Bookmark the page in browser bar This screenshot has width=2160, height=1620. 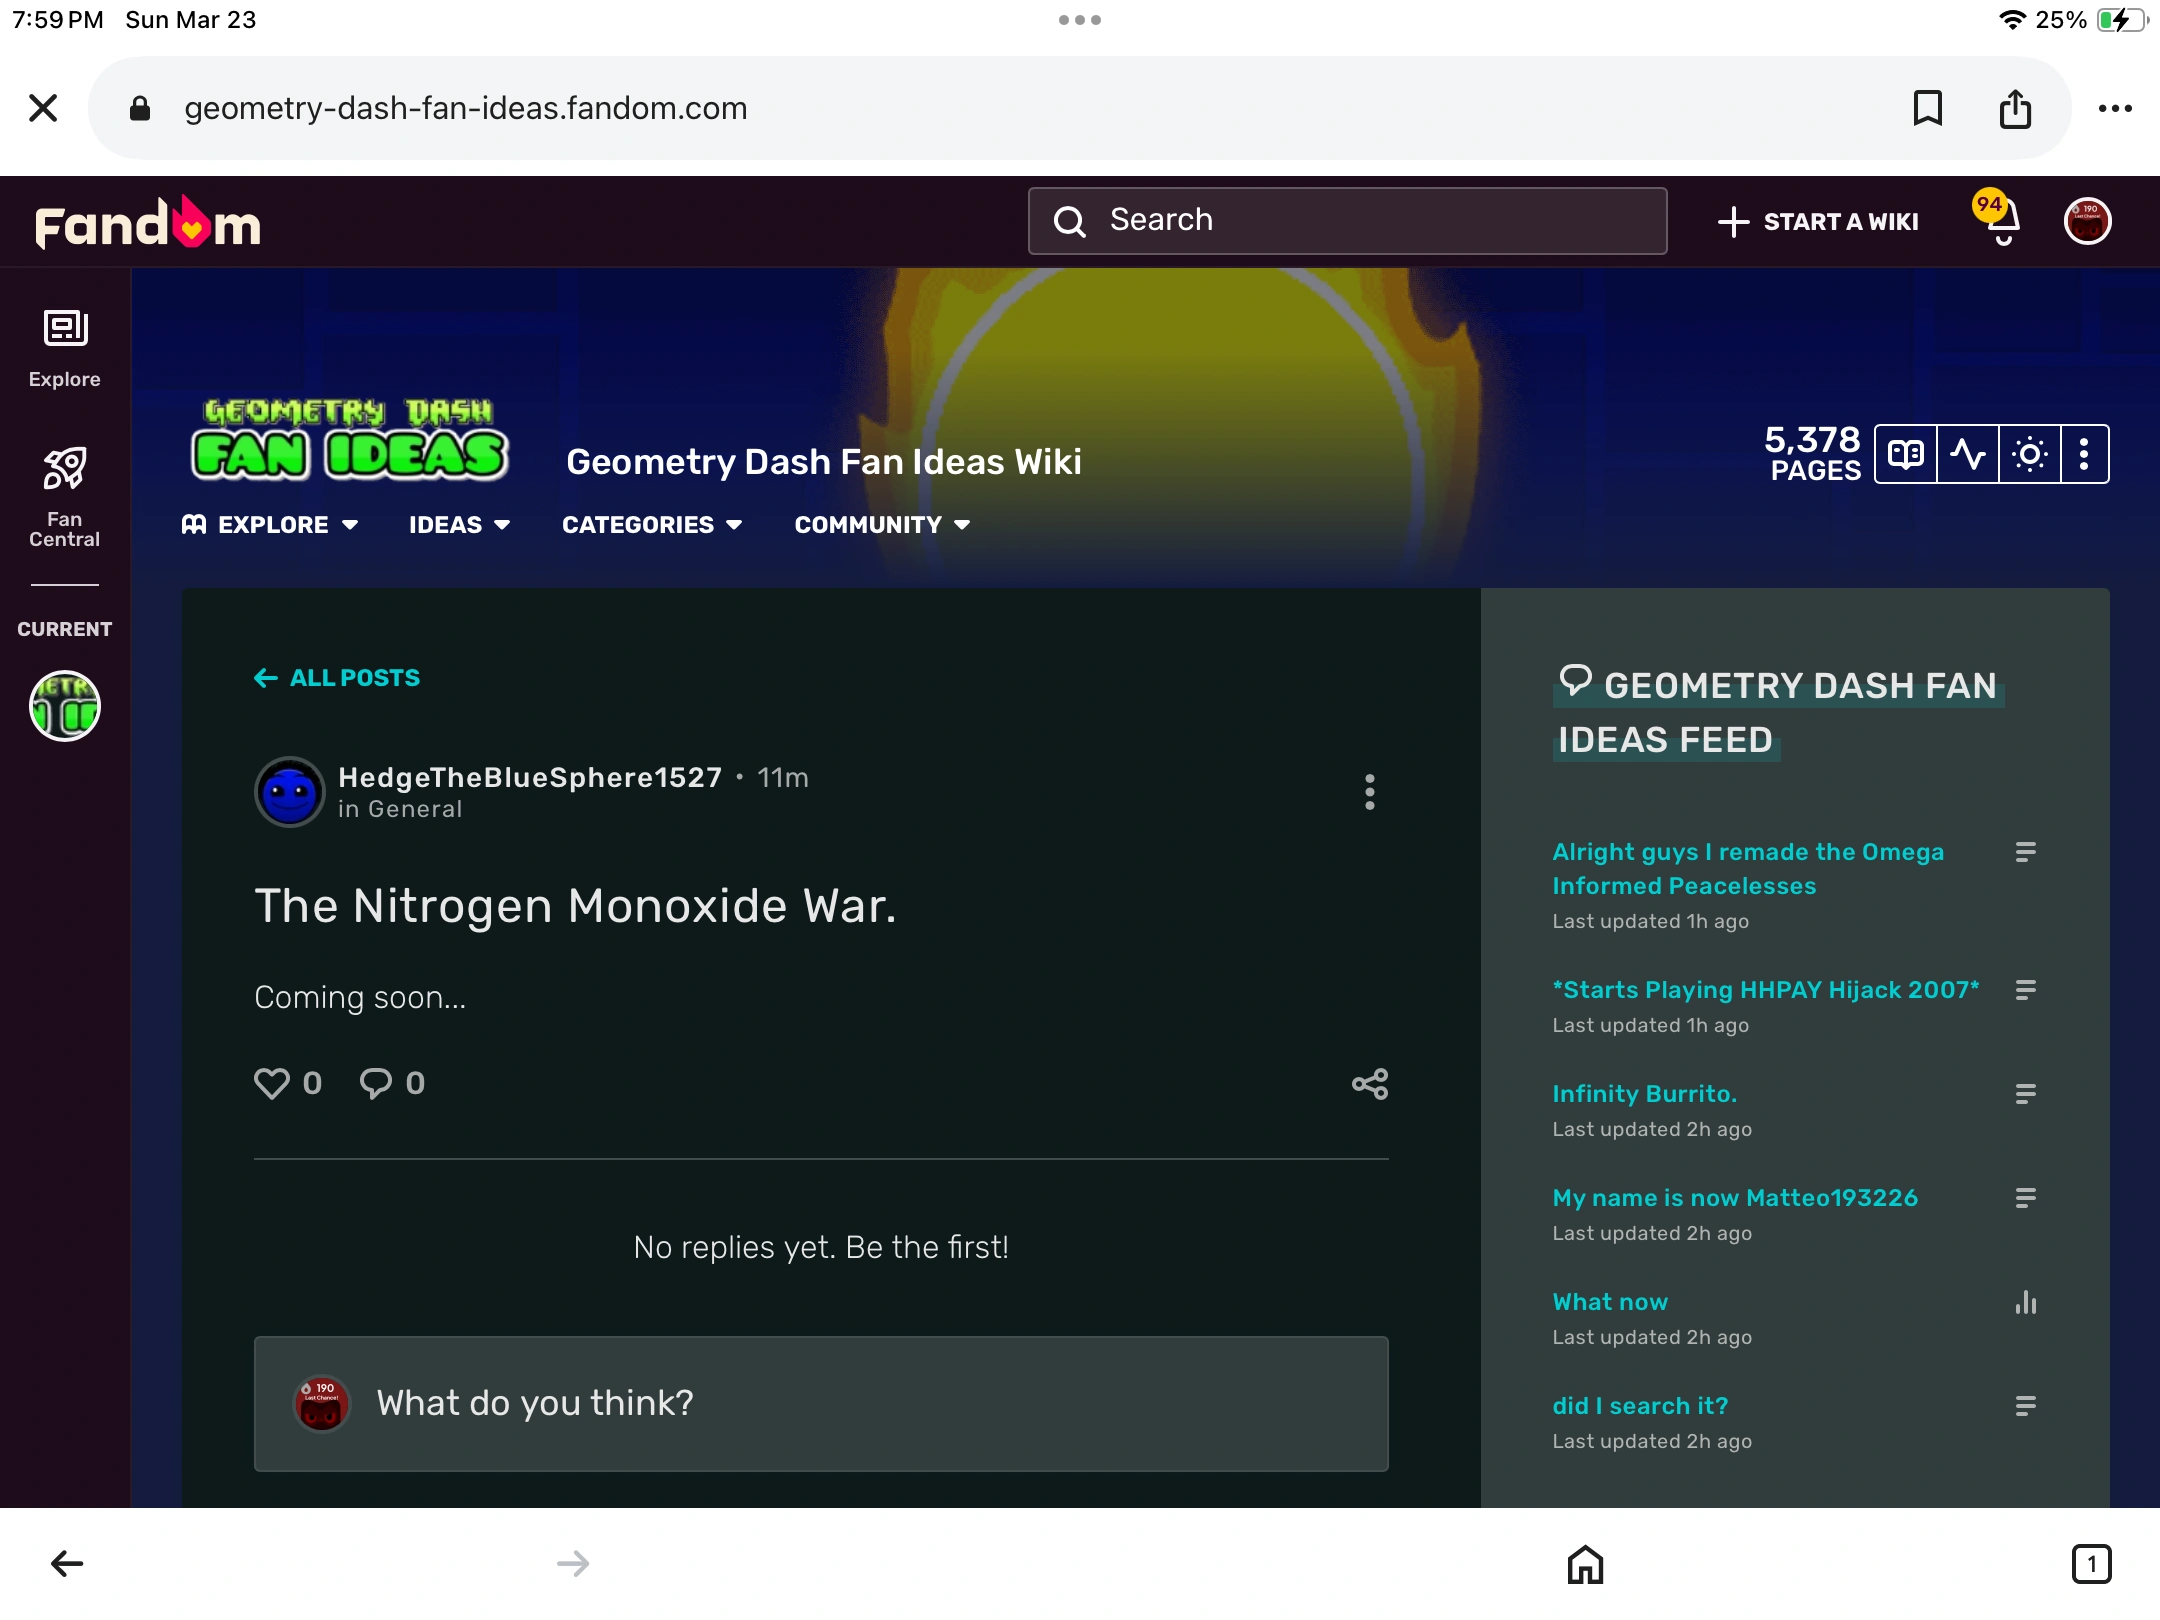pyautogui.click(x=1927, y=108)
